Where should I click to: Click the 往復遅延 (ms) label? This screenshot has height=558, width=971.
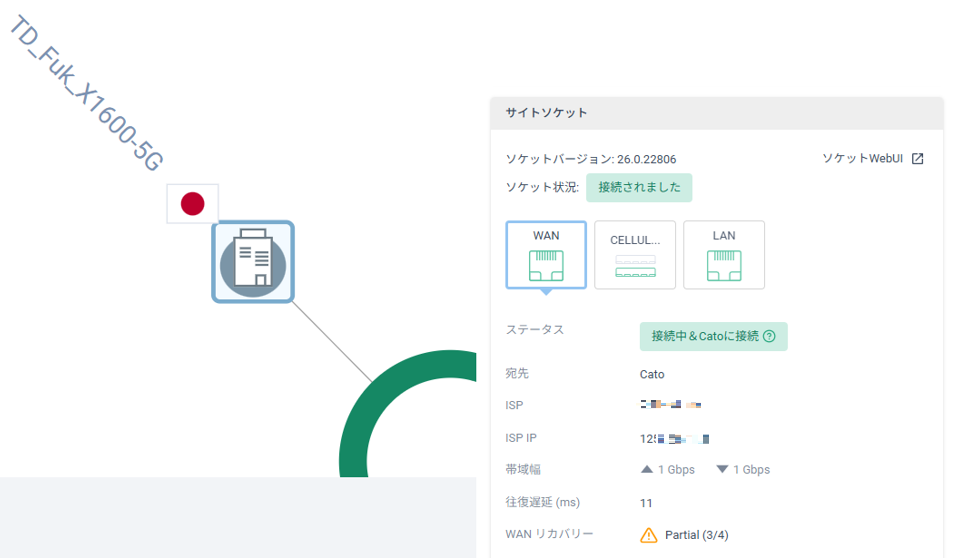tap(542, 502)
